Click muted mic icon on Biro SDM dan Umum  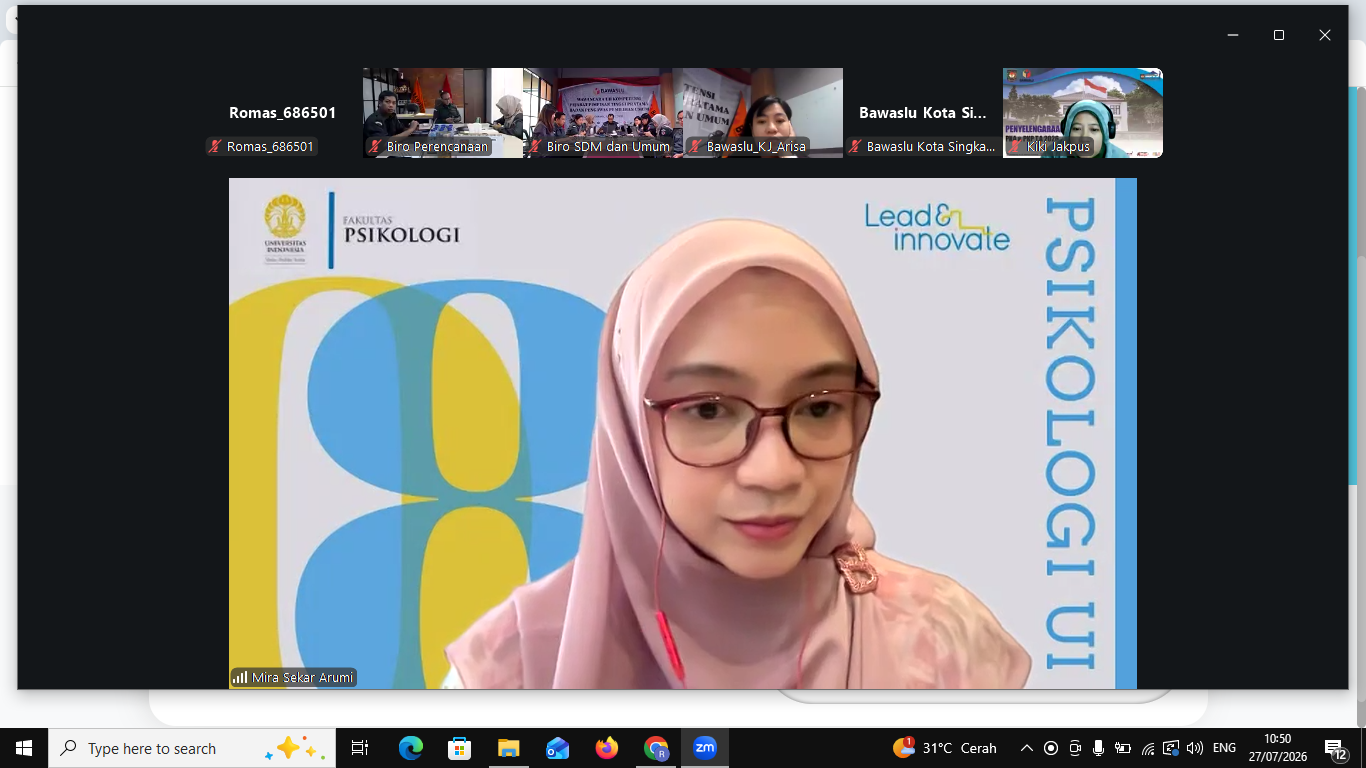click(535, 147)
